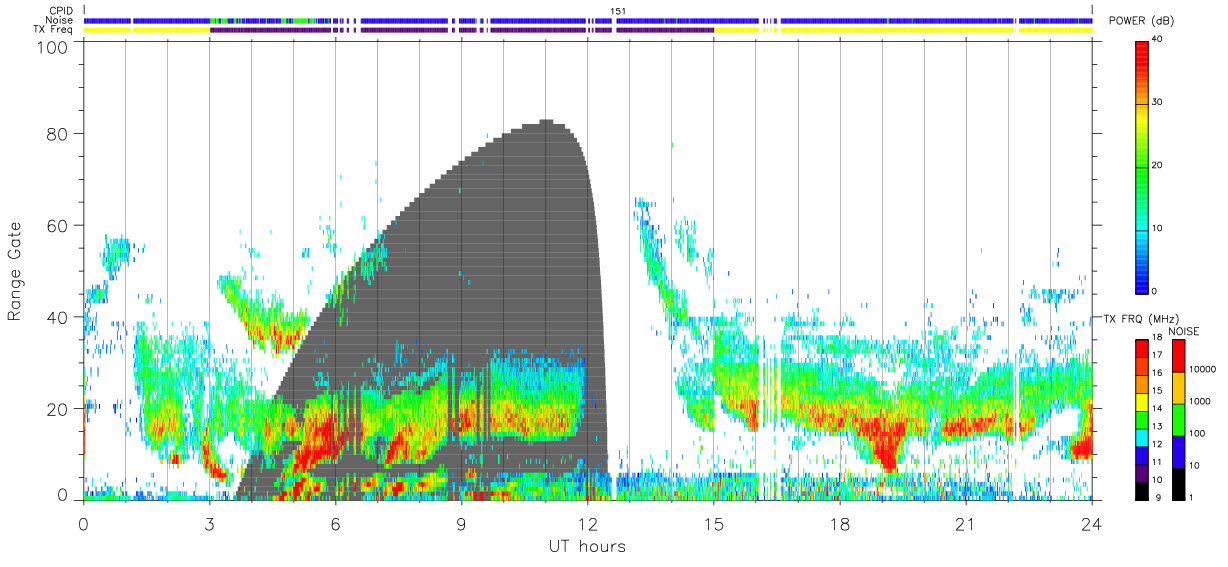Click y-axis tick label '20' on range axis

tap(57, 409)
